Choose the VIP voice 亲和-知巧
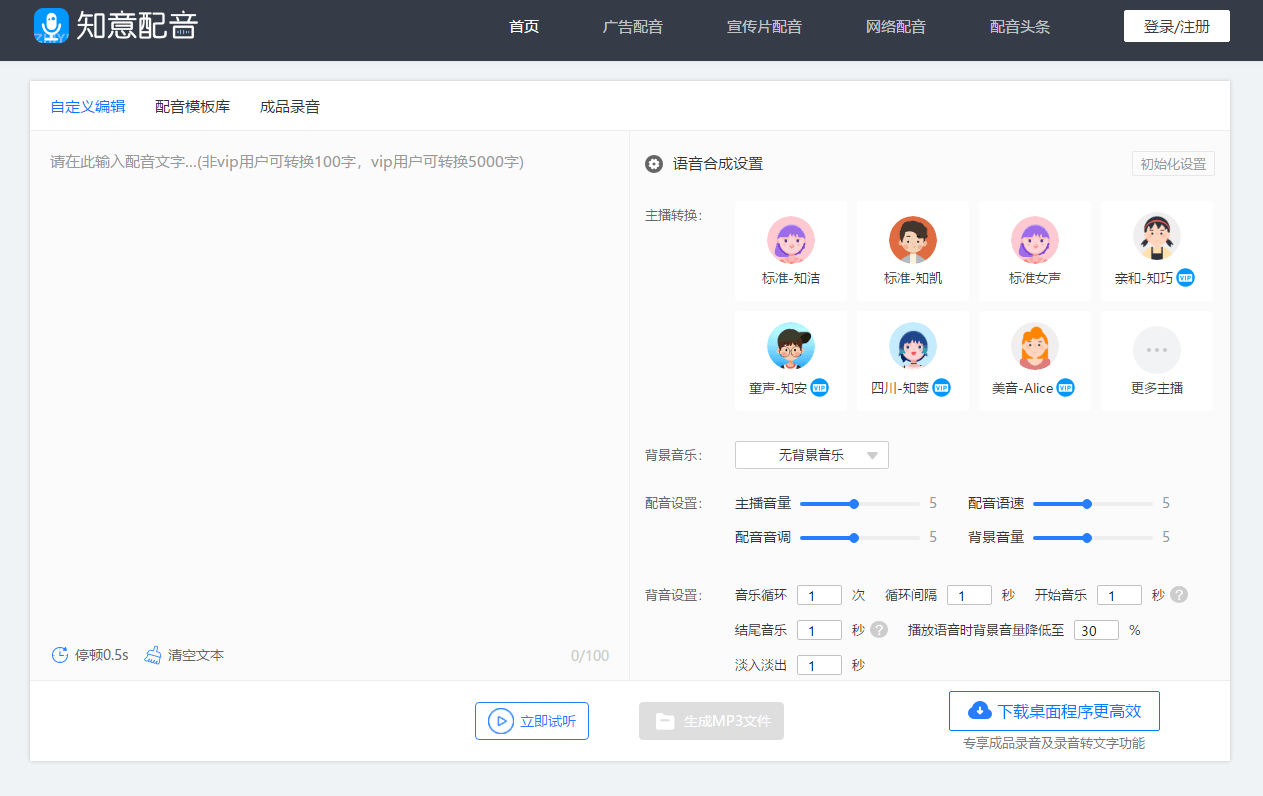Image resolution: width=1263 pixels, height=796 pixels. [1156, 250]
